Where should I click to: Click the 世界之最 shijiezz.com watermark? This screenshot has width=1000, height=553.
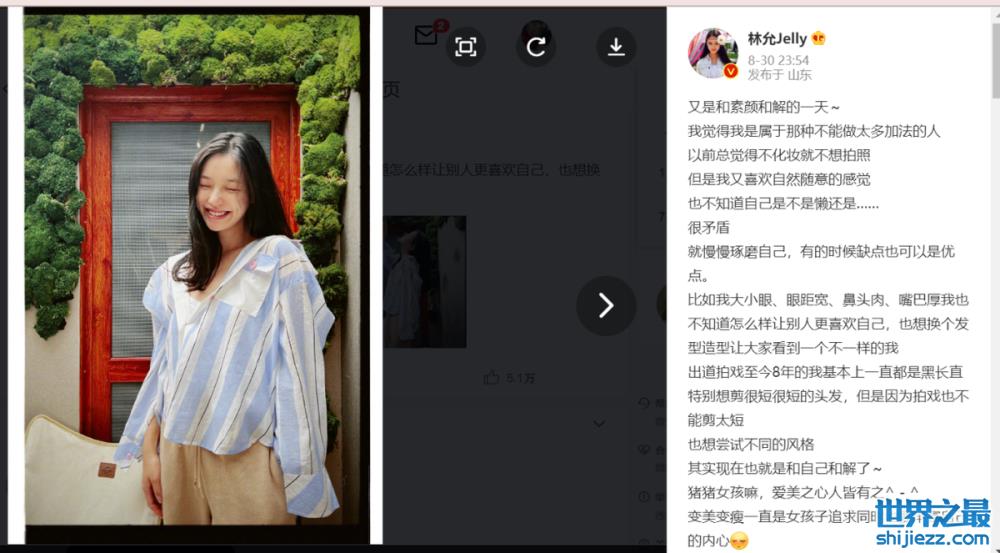point(934,522)
